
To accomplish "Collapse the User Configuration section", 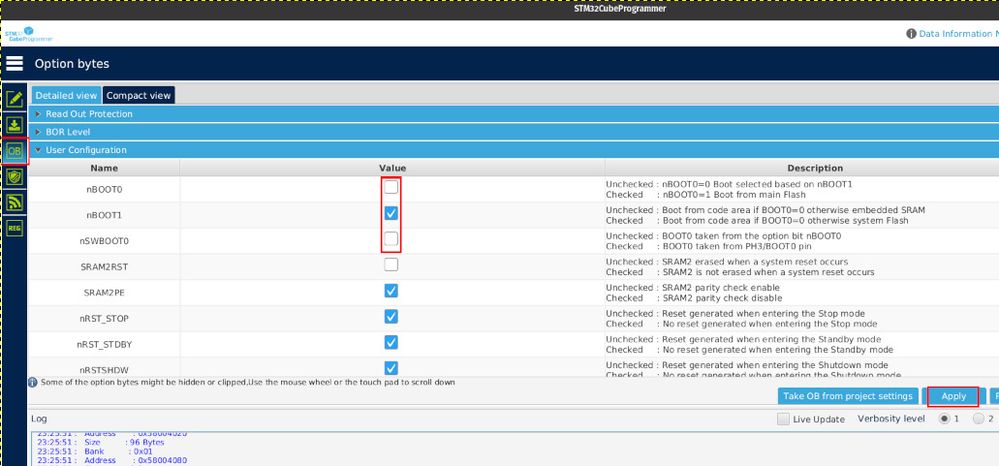I will 514,150.
